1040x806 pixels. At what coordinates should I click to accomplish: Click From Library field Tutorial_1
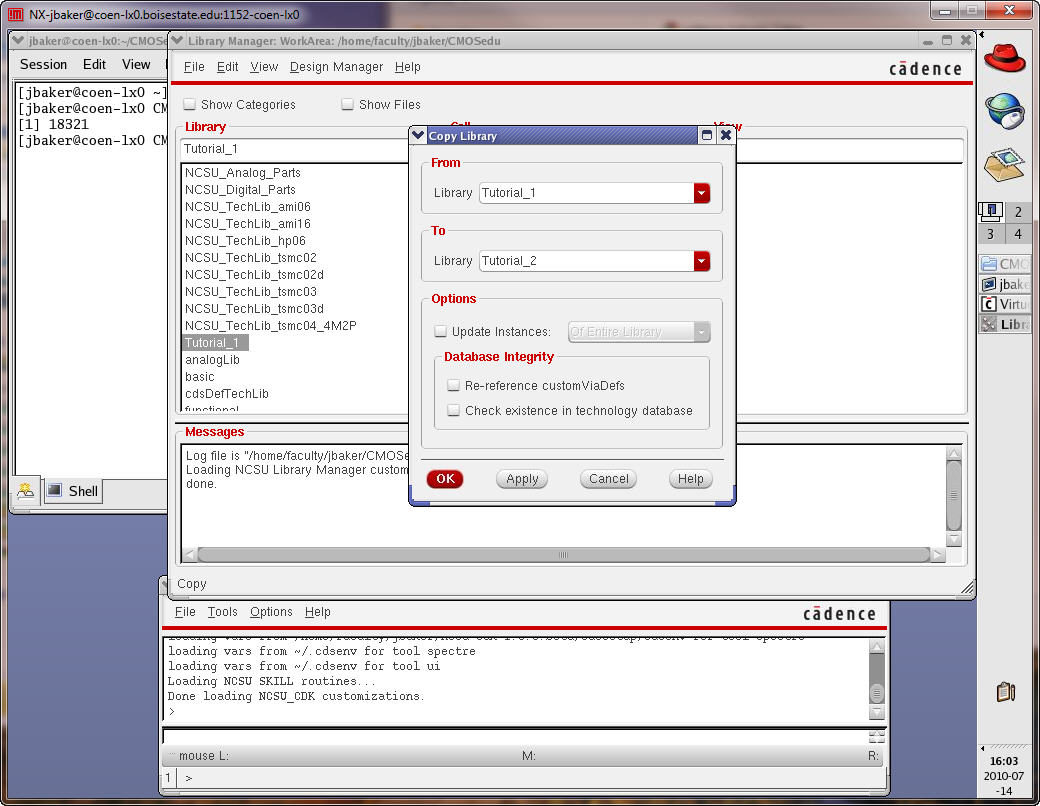point(586,193)
